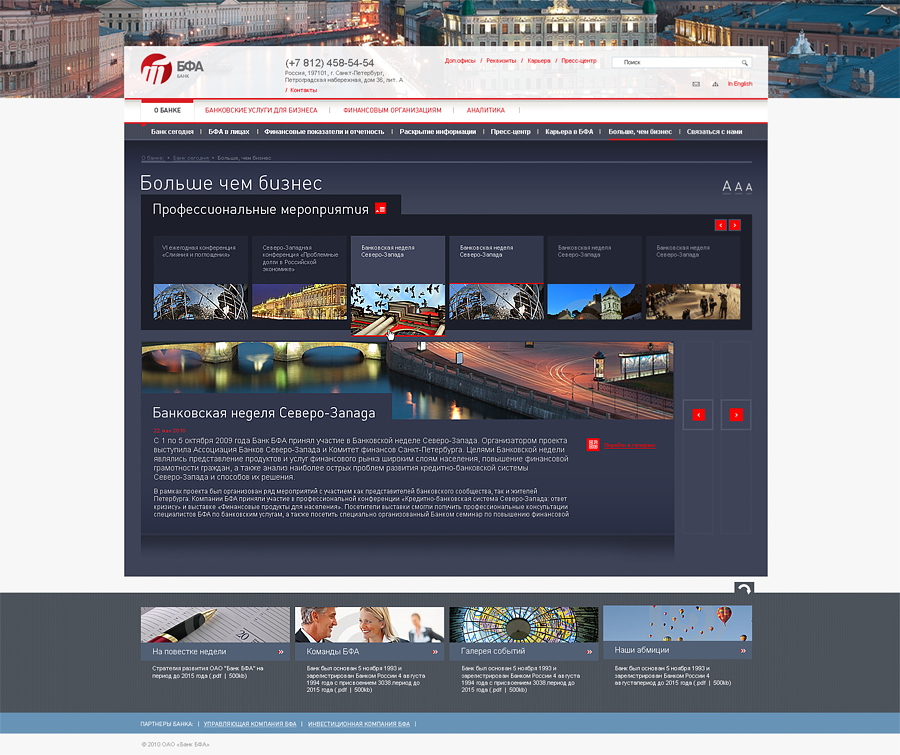Viewport: 900px width, 755px height.
Task: Open the mail envelope icon in header
Action: tap(696, 84)
